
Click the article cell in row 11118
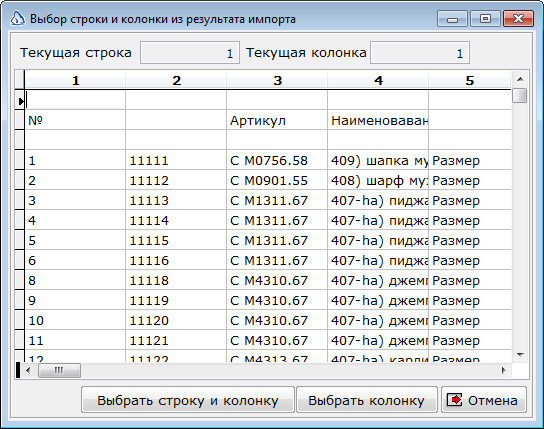(x=277, y=281)
